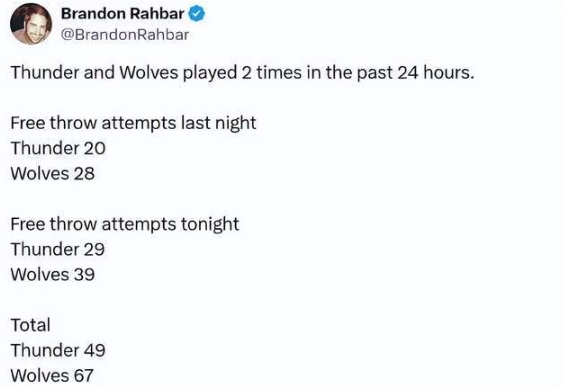
Task: Click the word 'Thunder' in the opening sentence
Action: [45, 73]
